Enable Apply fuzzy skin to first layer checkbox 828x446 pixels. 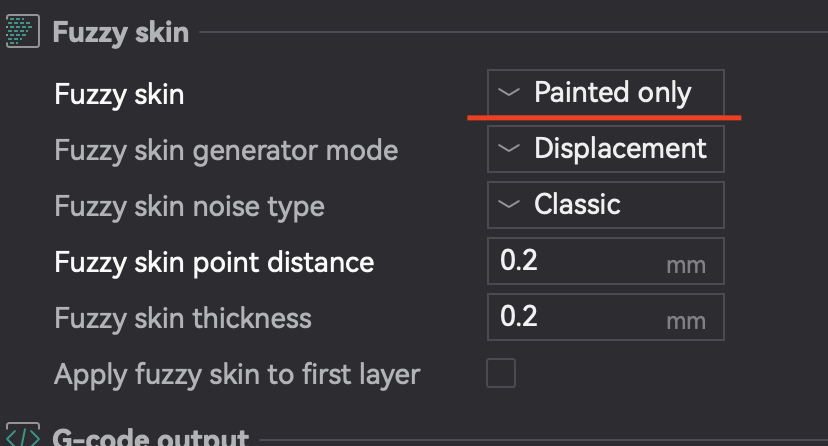[x=500, y=374]
